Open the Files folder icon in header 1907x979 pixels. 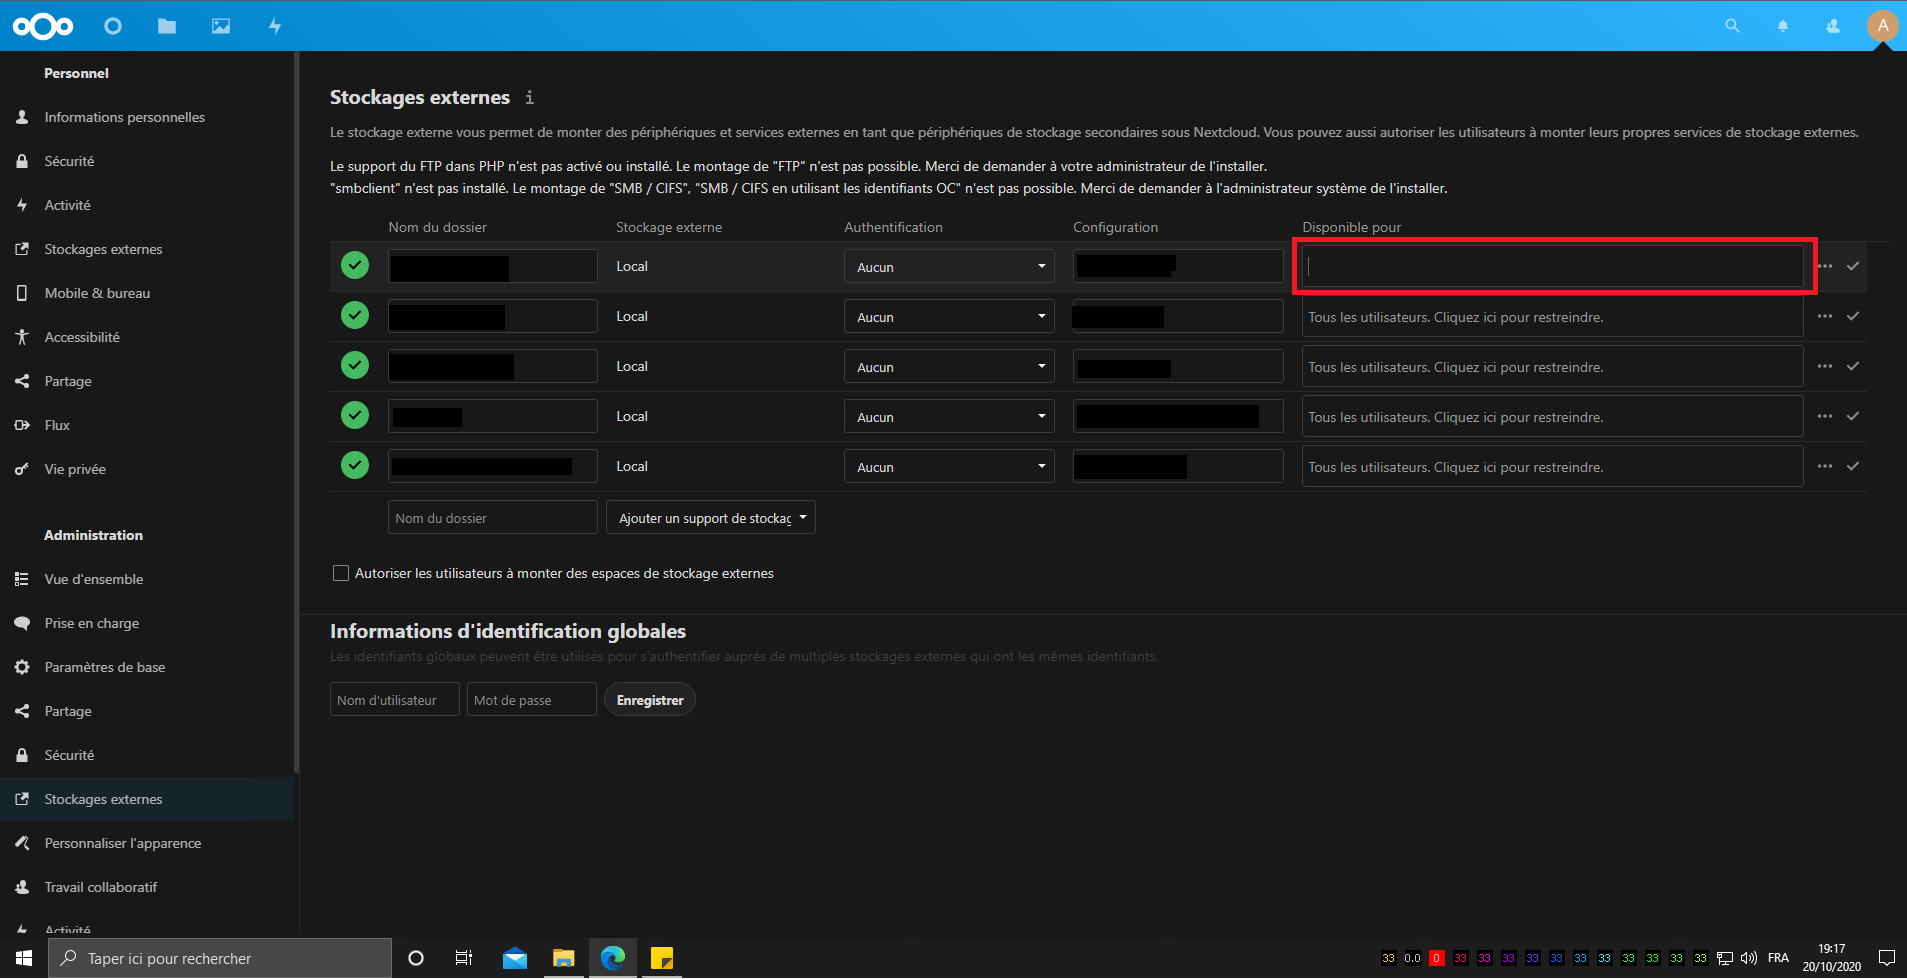point(167,26)
